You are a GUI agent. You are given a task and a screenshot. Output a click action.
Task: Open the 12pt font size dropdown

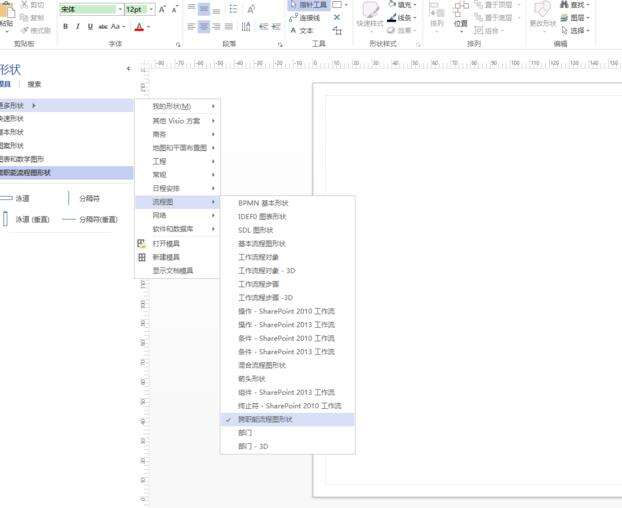coord(151,9)
